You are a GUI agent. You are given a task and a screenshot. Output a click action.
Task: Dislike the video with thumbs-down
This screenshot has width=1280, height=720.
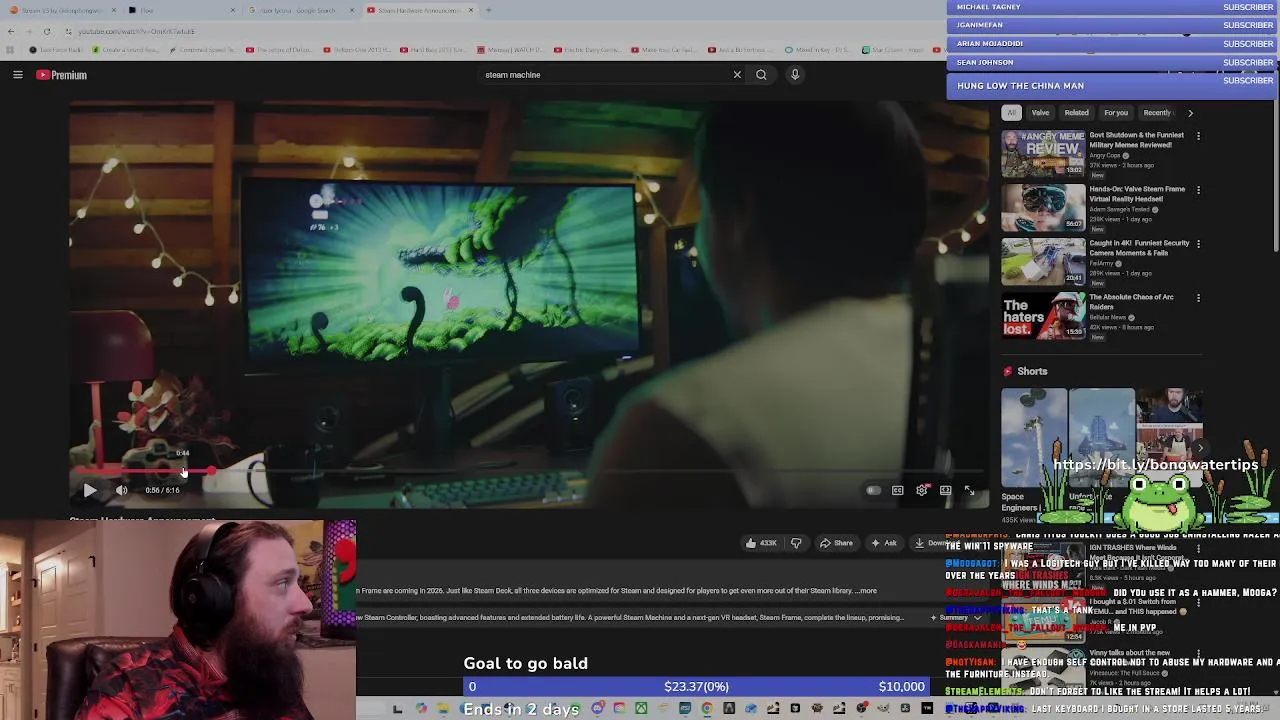796,543
